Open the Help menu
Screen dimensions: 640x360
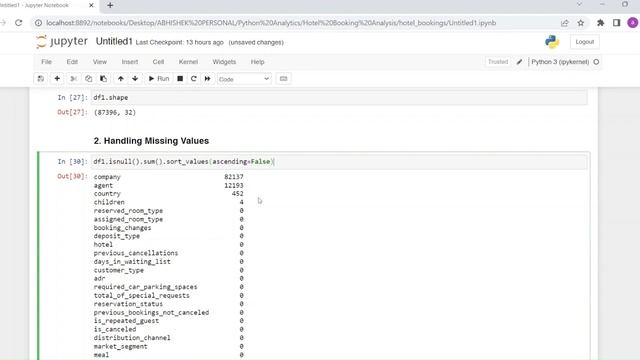click(x=257, y=62)
